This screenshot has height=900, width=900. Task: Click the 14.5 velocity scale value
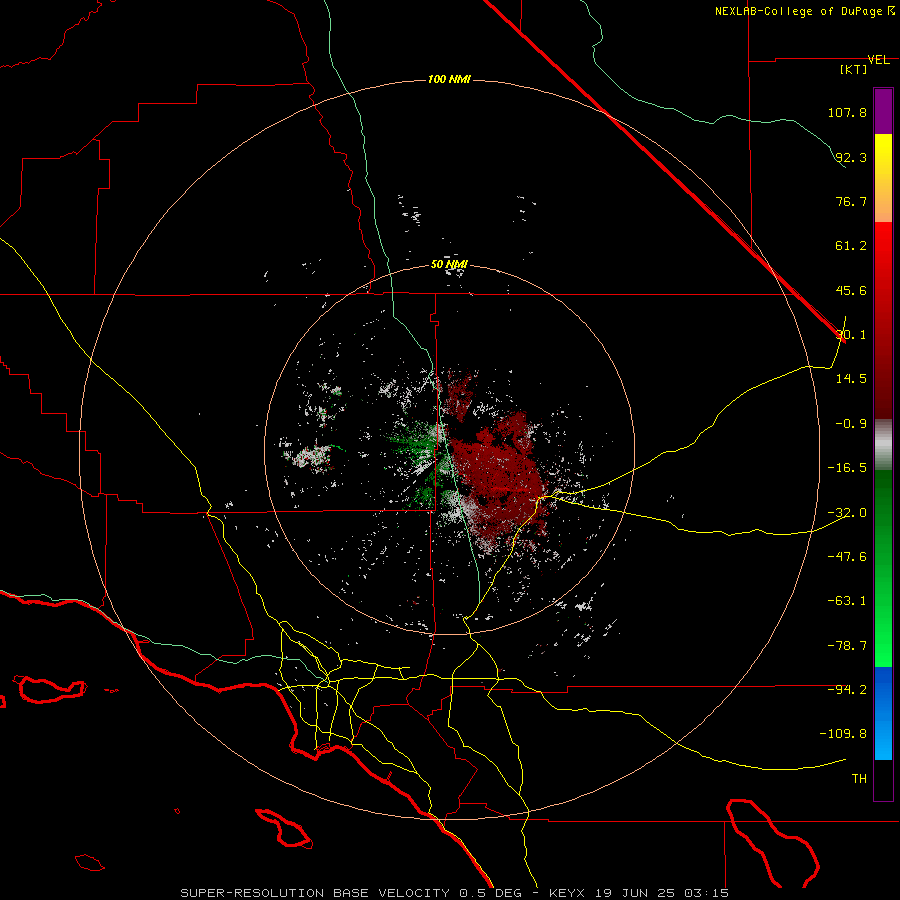851,379
